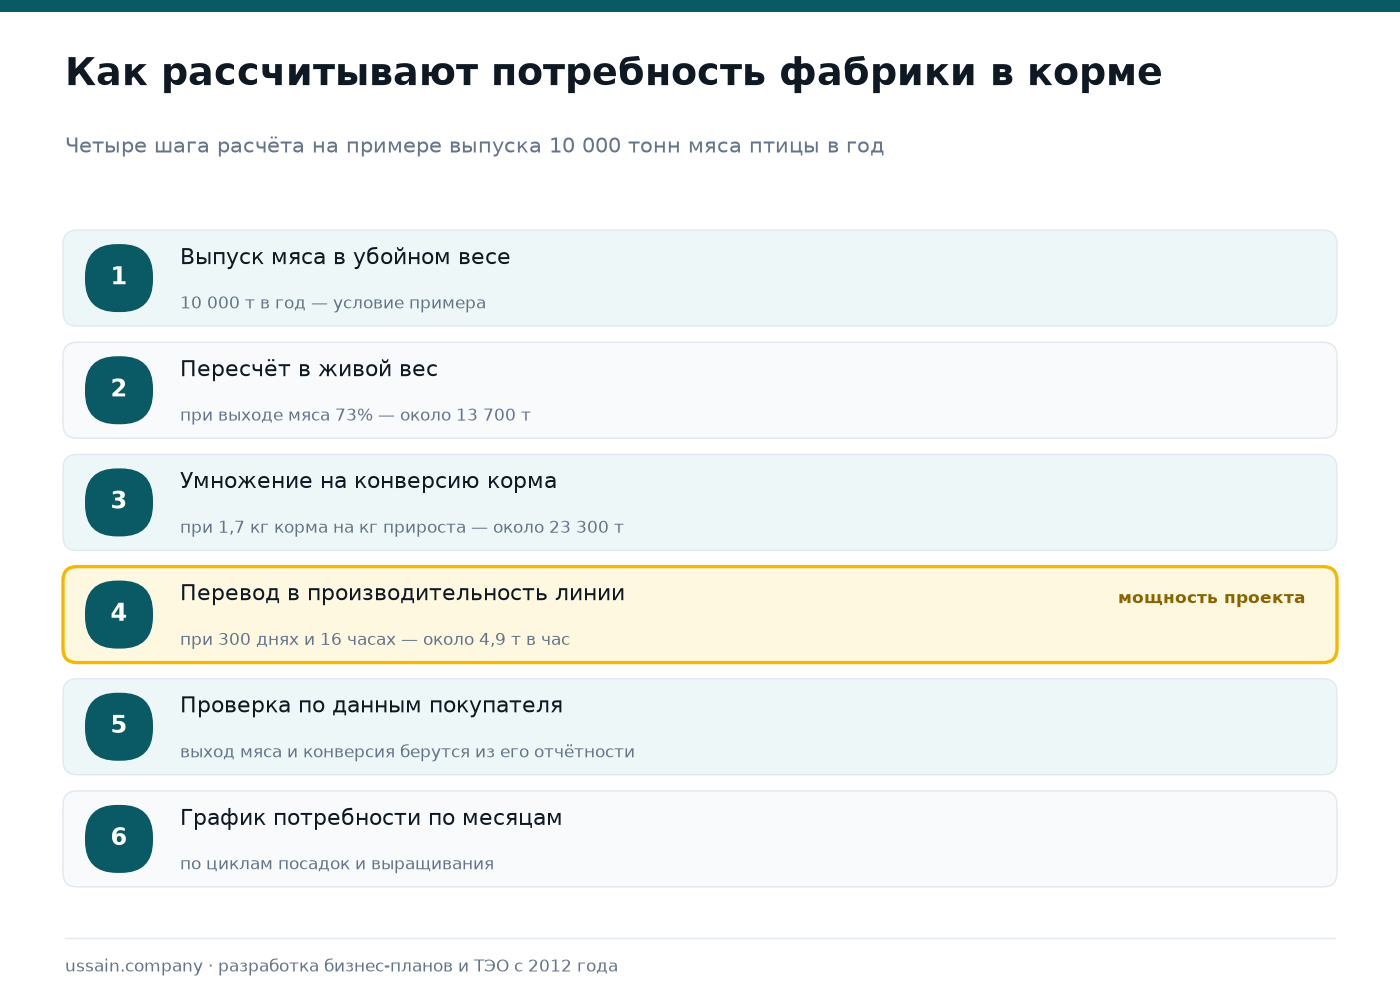This screenshot has width=1400, height=1000.
Task: Click the step 1 number badge
Action: pyautogui.click(x=119, y=278)
